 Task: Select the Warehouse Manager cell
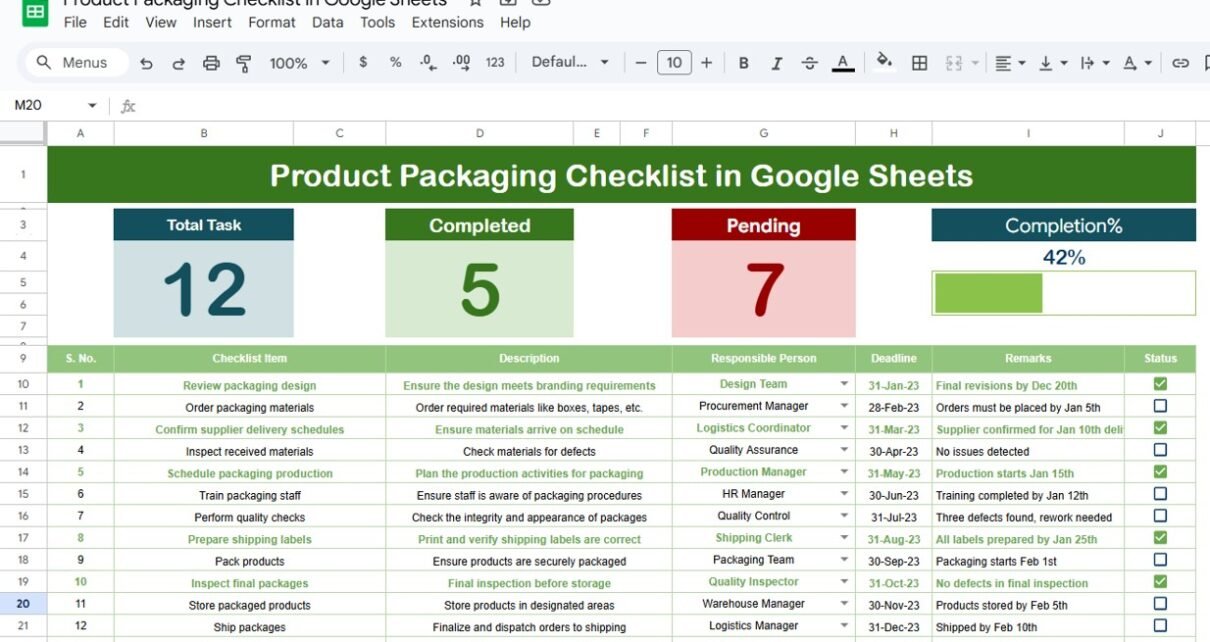click(764, 604)
